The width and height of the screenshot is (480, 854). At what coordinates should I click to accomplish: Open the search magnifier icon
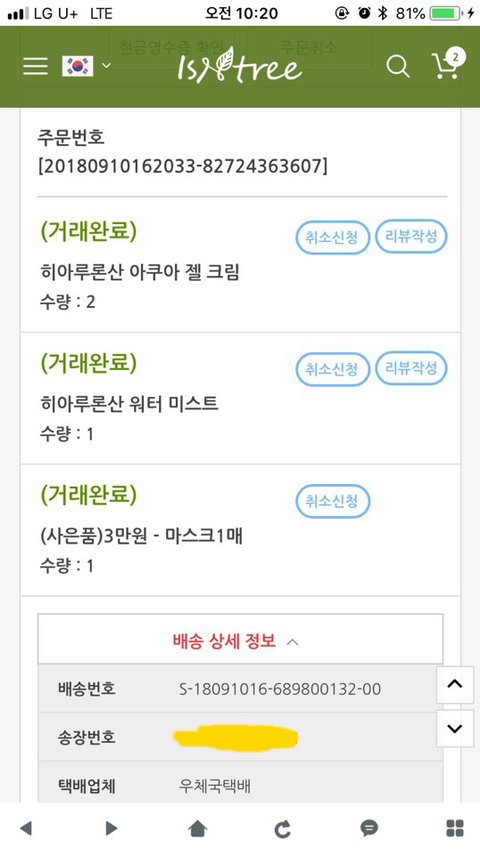(x=398, y=67)
